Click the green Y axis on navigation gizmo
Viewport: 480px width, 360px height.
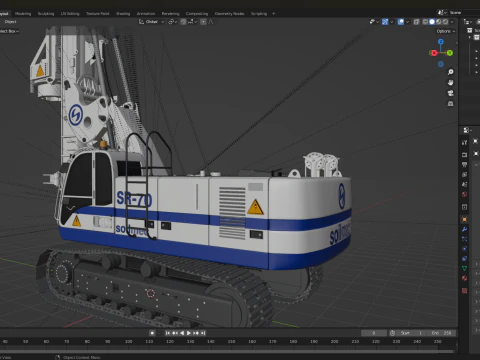(x=450, y=53)
